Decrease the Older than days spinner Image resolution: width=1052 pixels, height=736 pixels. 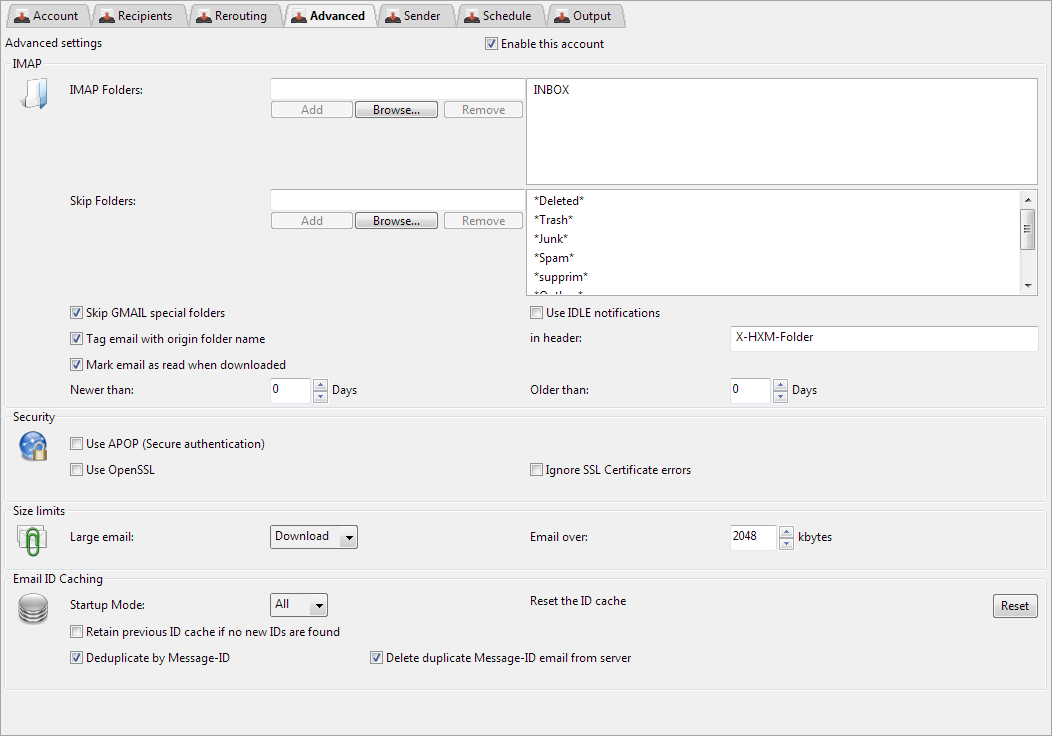coord(780,396)
